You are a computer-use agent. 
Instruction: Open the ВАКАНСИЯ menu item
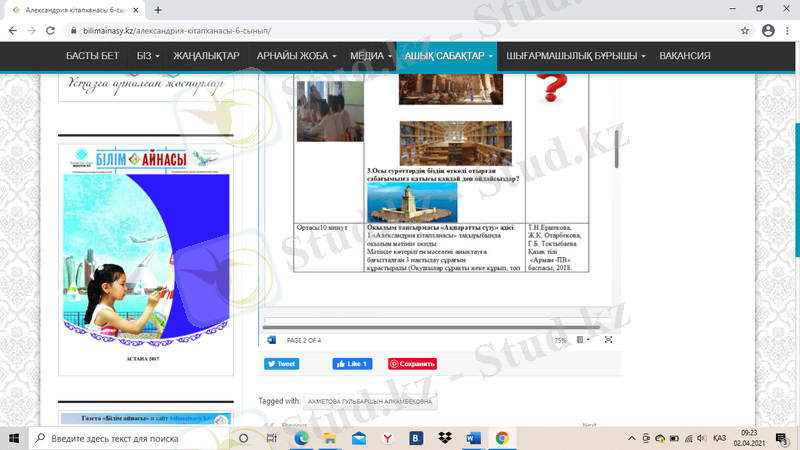tap(685, 56)
